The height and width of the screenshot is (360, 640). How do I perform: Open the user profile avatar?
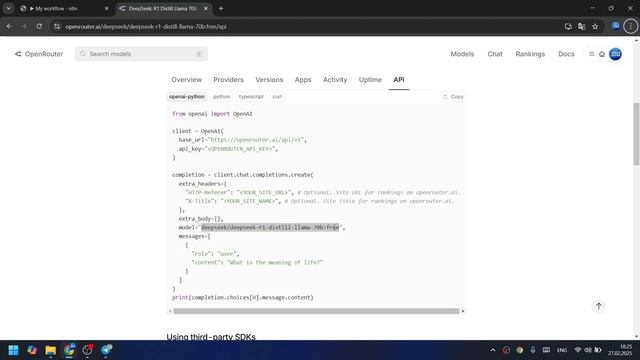[615, 54]
